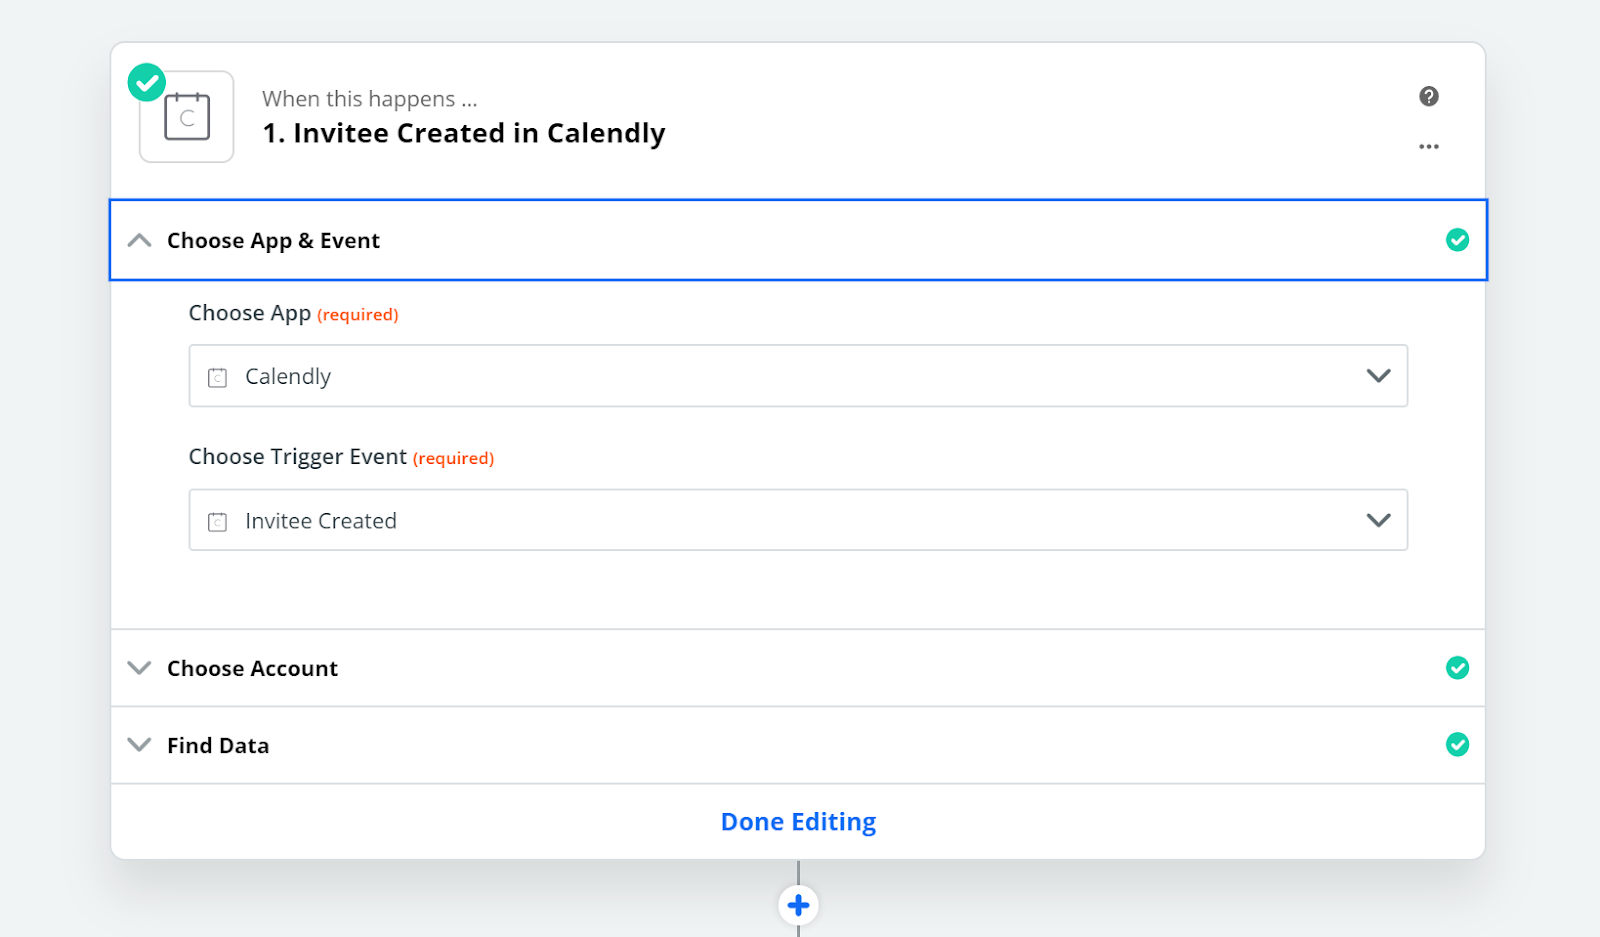
Task: Select the Find Data section header
Action: [x=798, y=745]
